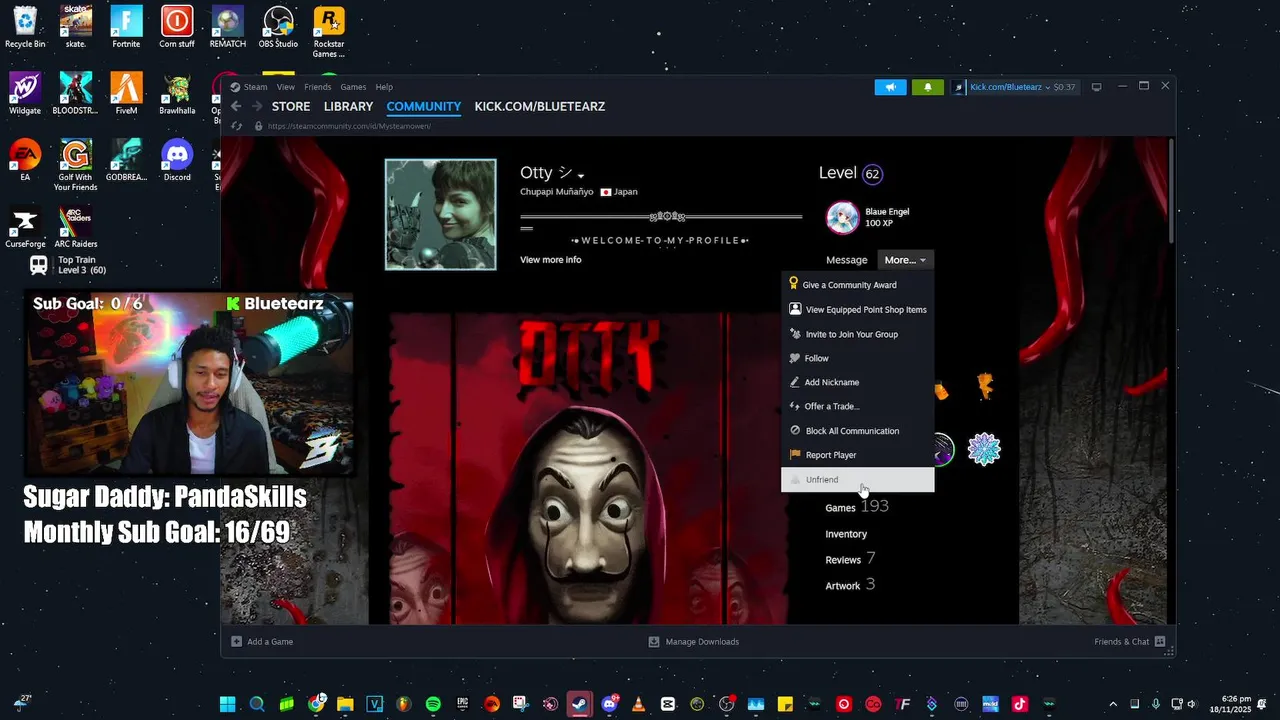Open Friends & Chat panel
Viewport: 1280px width, 720px height.
(x=1130, y=642)
